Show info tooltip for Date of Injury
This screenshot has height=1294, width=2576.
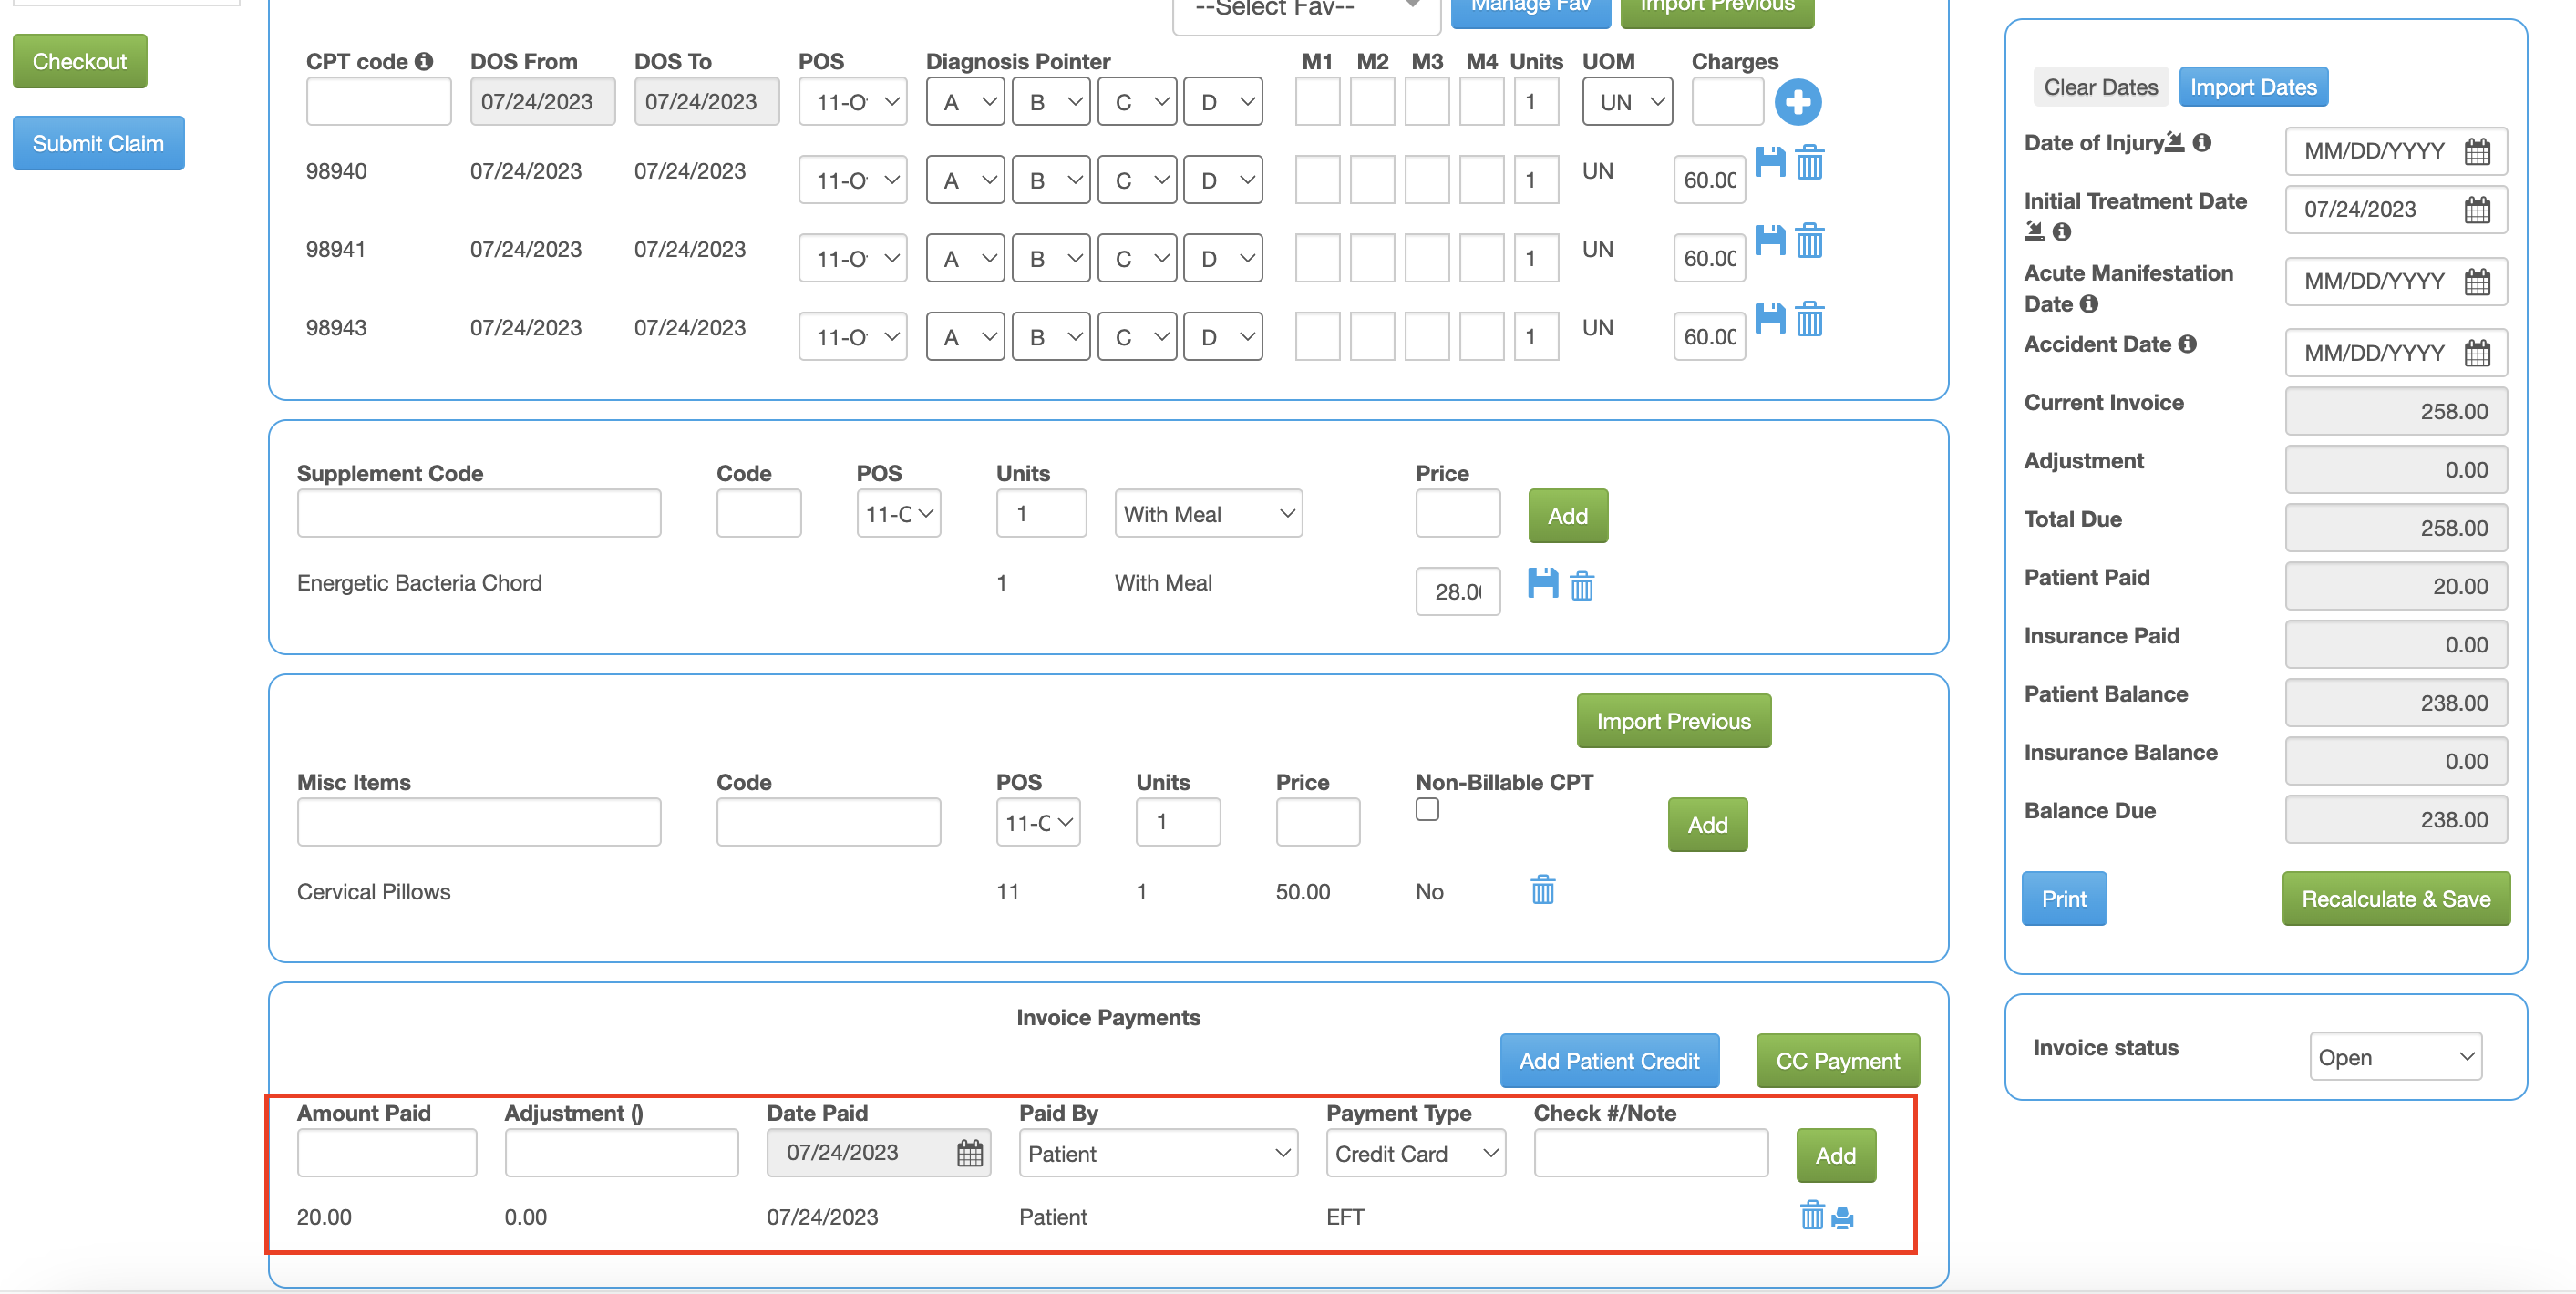(x=2201, y=143)
